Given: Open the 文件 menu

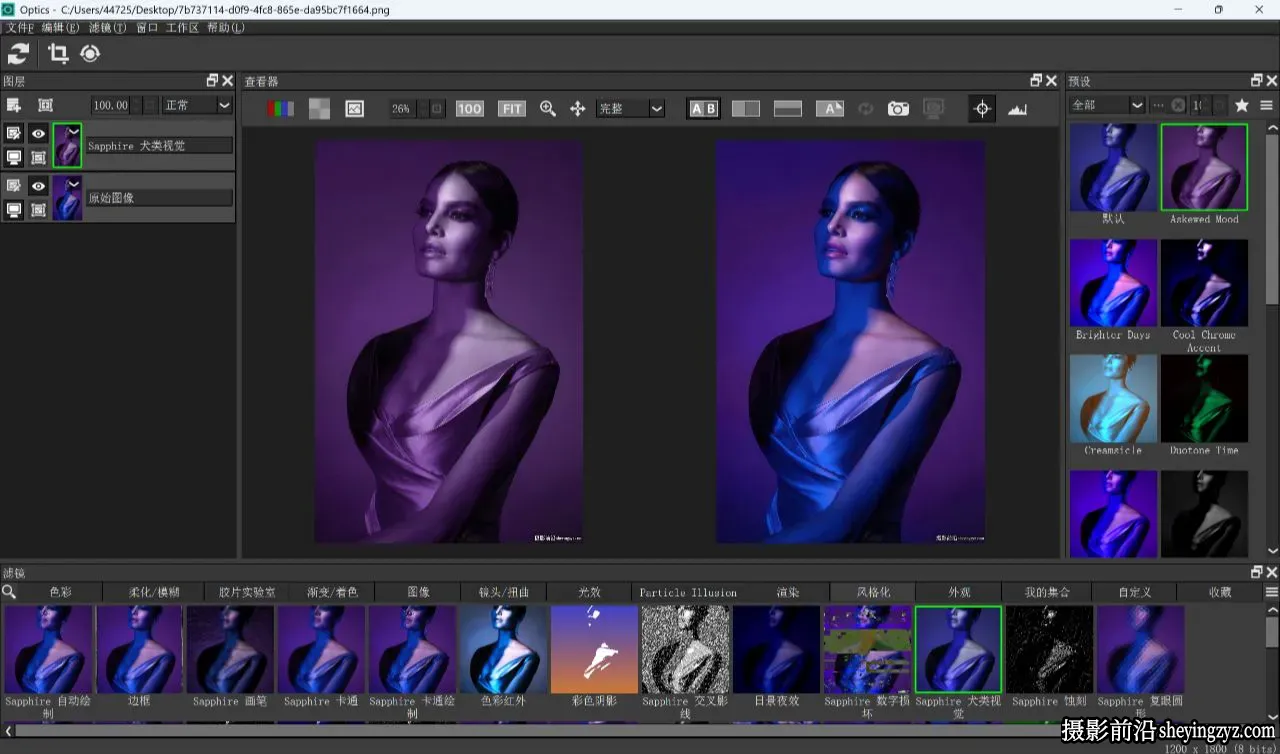Looking at the screenshot, I should coord(20,28).
